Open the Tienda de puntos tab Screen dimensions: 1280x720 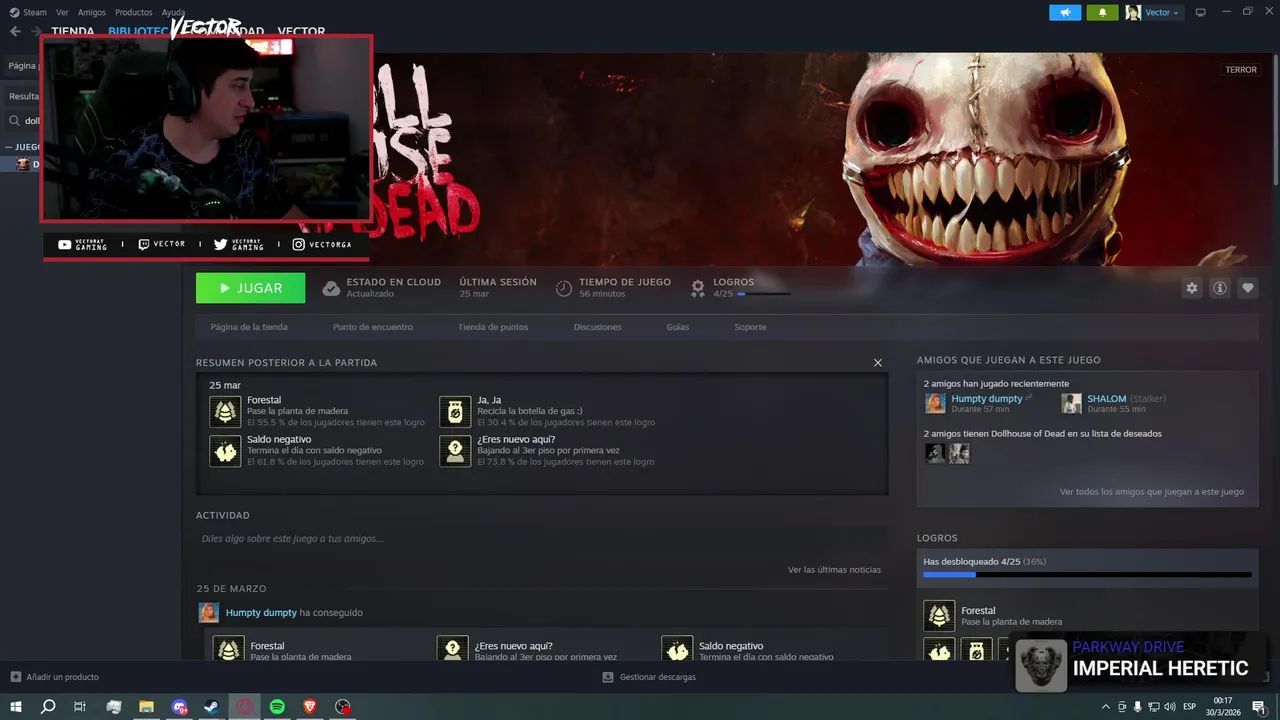493,327
